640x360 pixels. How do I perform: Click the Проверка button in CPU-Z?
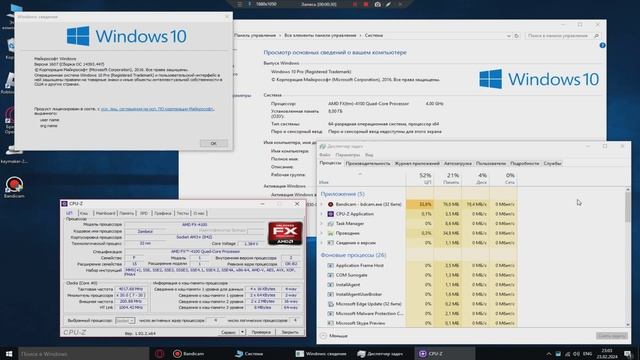261,332
